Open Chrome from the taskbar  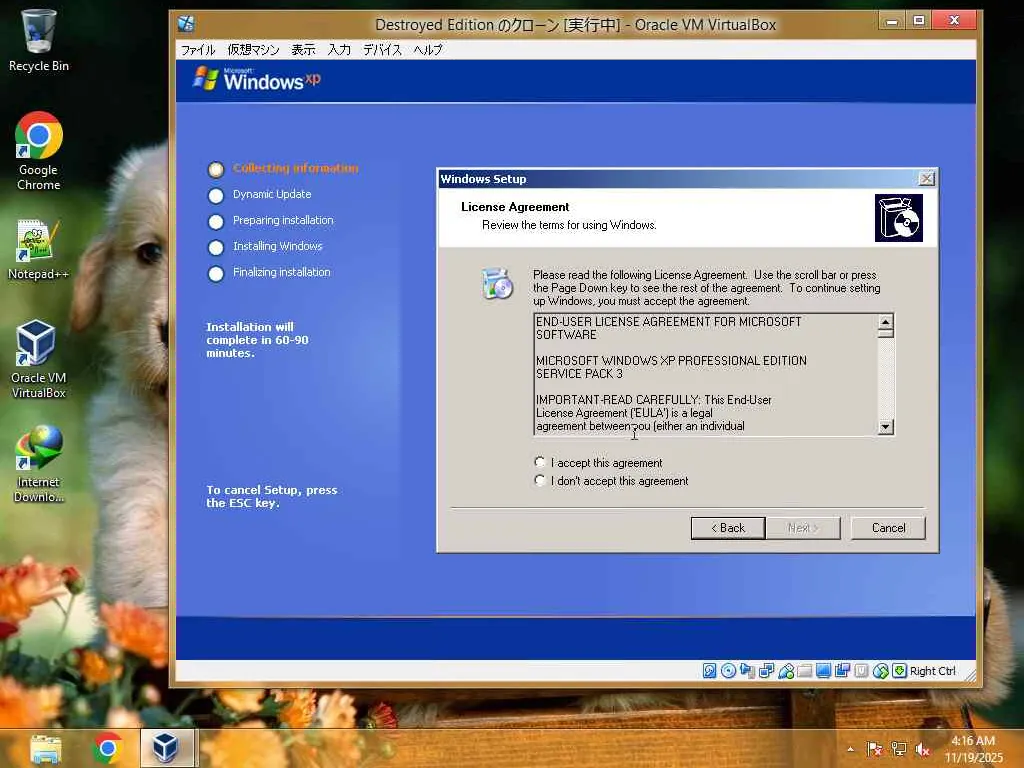108,748
